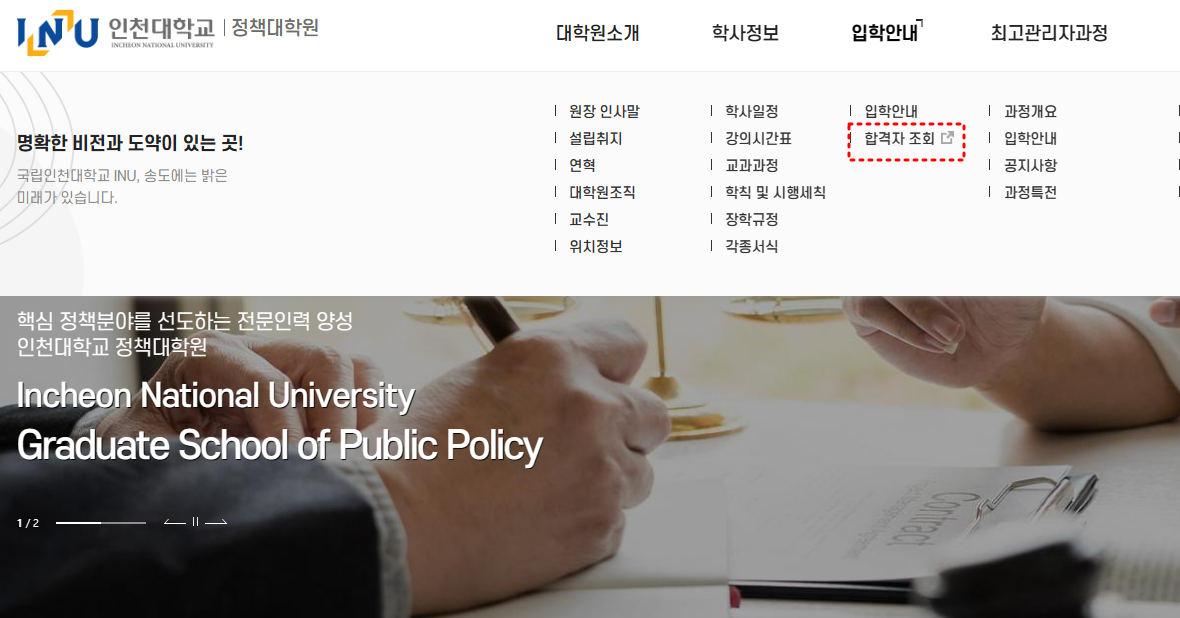Open 위치정보 location page
The width and height of the screenshot is (1180, 618).
click(596, 246)
